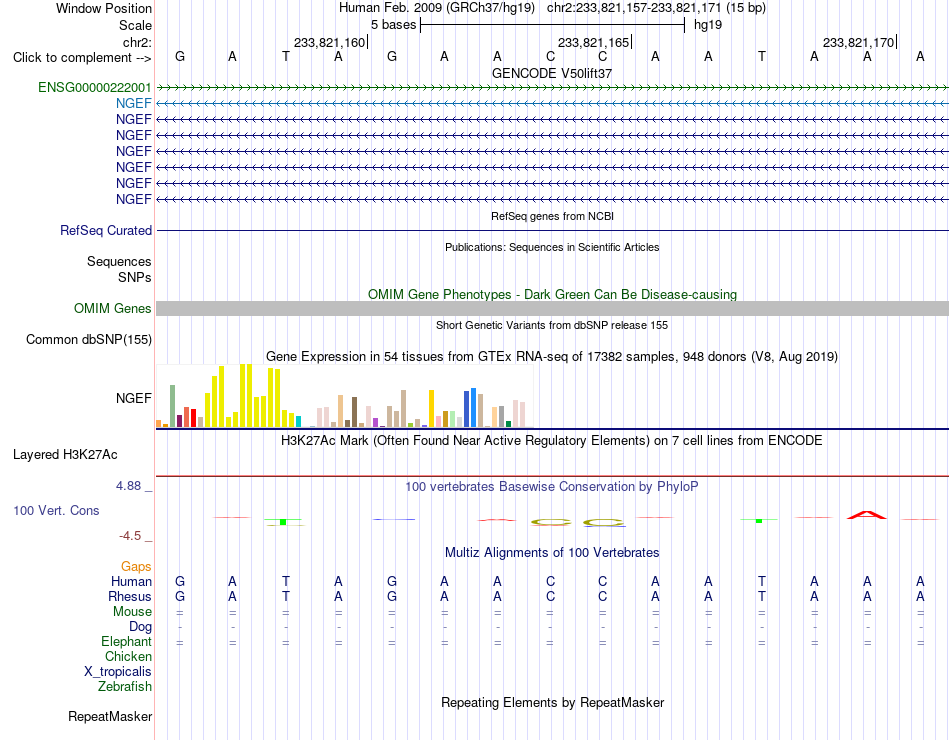Click the 'Click to complement -->' label

click(82, 58)
